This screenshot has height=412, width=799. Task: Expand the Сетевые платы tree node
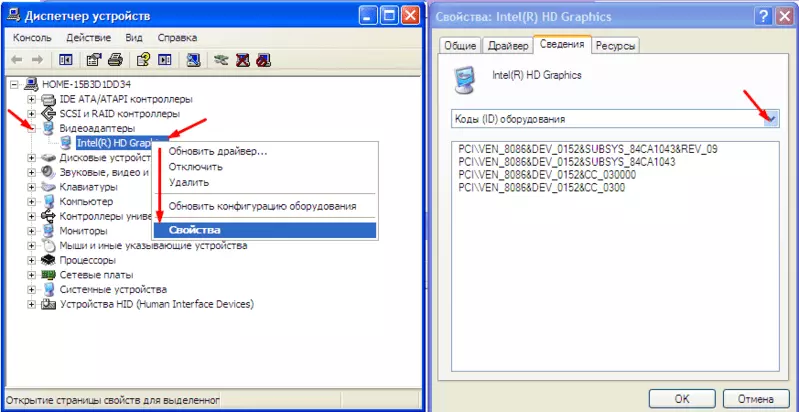click(33, 274)
